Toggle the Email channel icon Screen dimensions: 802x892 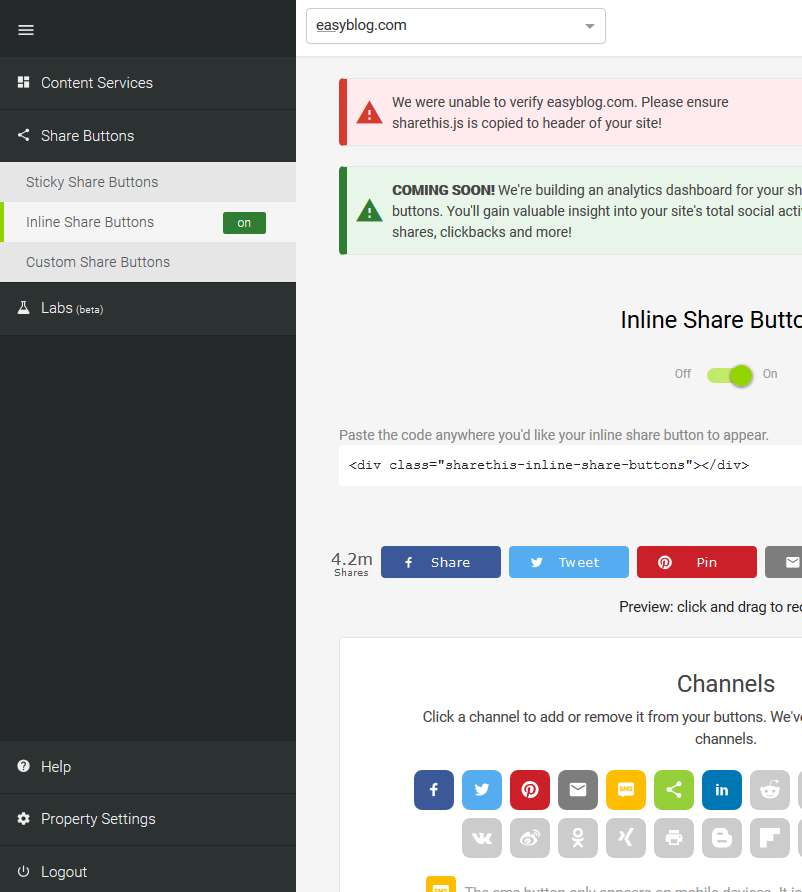click(578, 790)
